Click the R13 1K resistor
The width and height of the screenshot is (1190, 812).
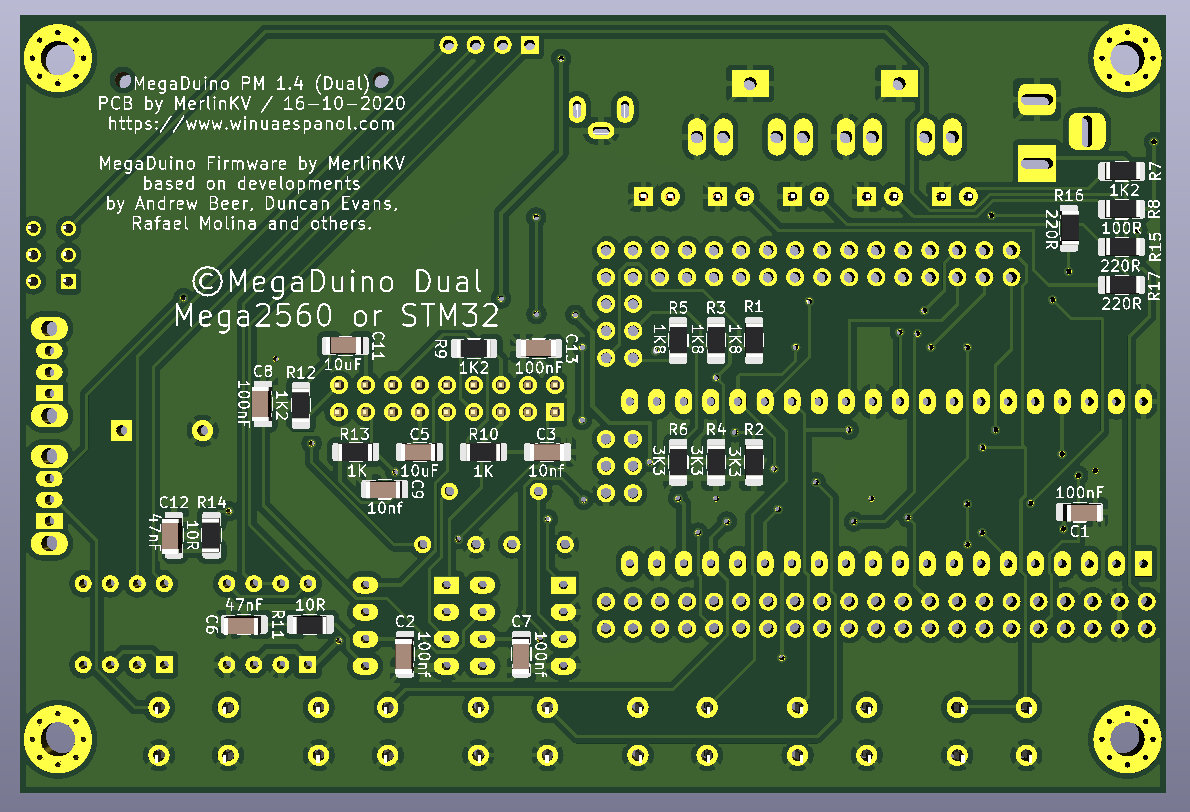click(355, 452)
